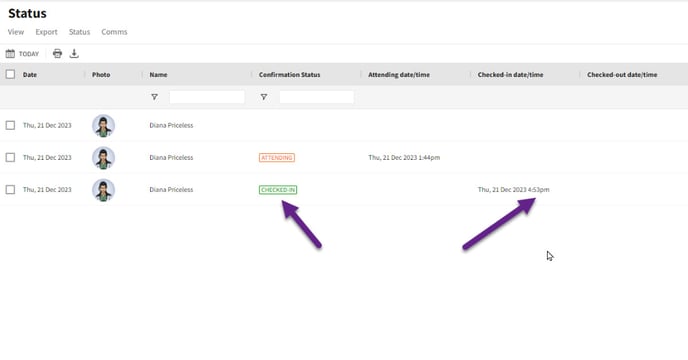Click the photo in the ATTENDING row

104,158
